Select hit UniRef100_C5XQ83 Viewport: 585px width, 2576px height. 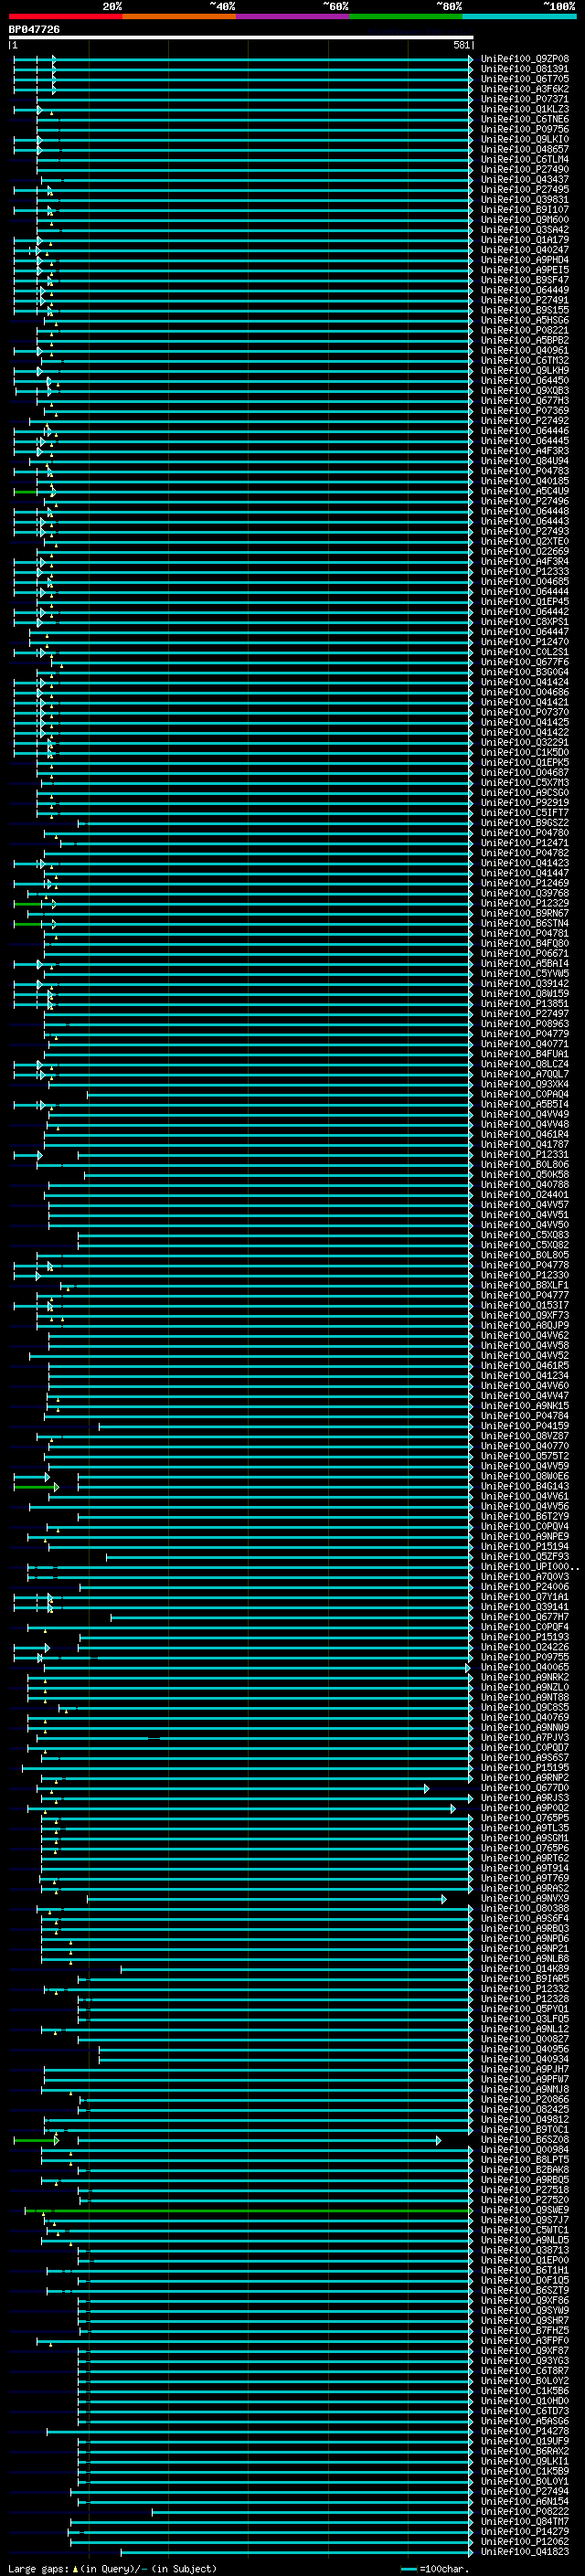[x=525, y=1235]
